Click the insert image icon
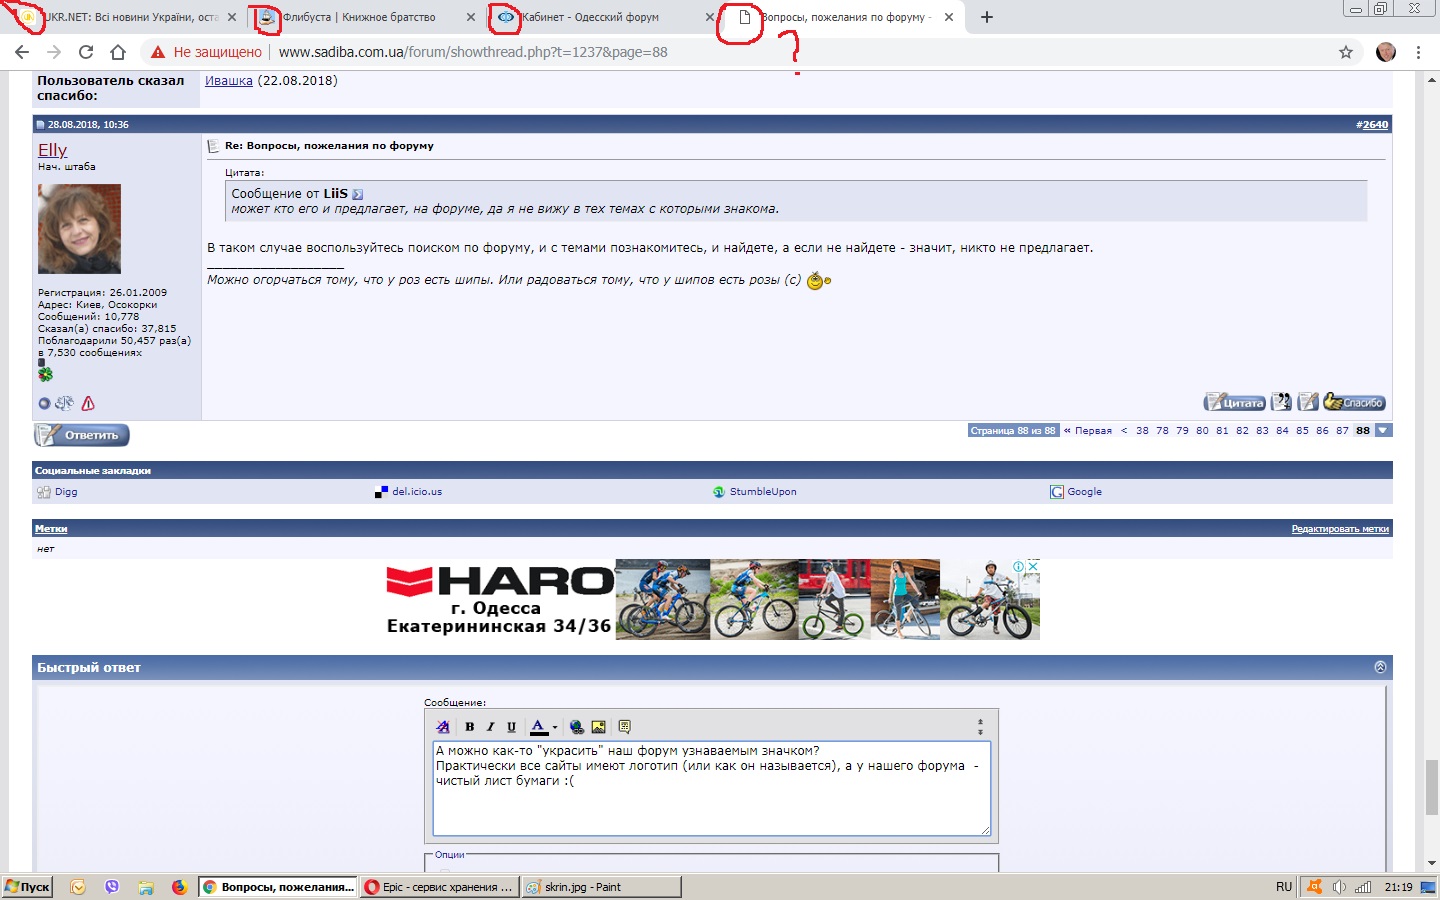This screenshot has width=1440, height=900. tap(598, 727)
